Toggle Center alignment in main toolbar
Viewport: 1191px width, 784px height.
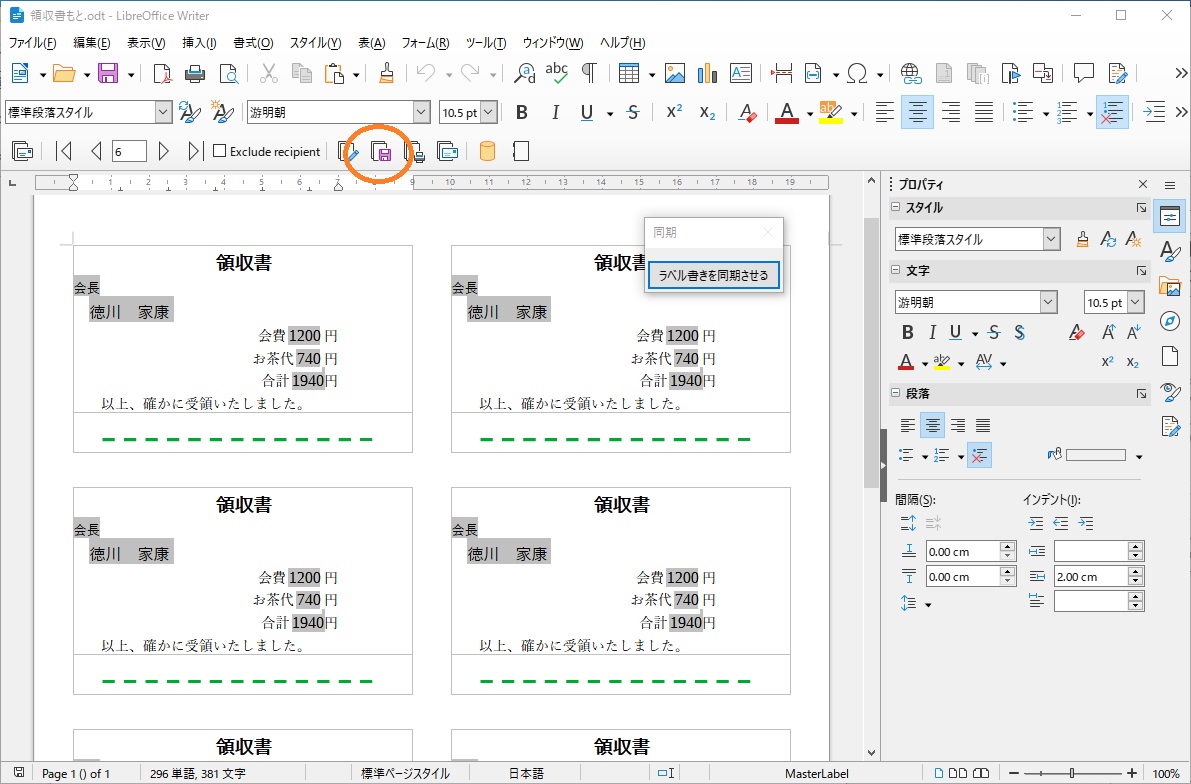click(x=917, y=112)
